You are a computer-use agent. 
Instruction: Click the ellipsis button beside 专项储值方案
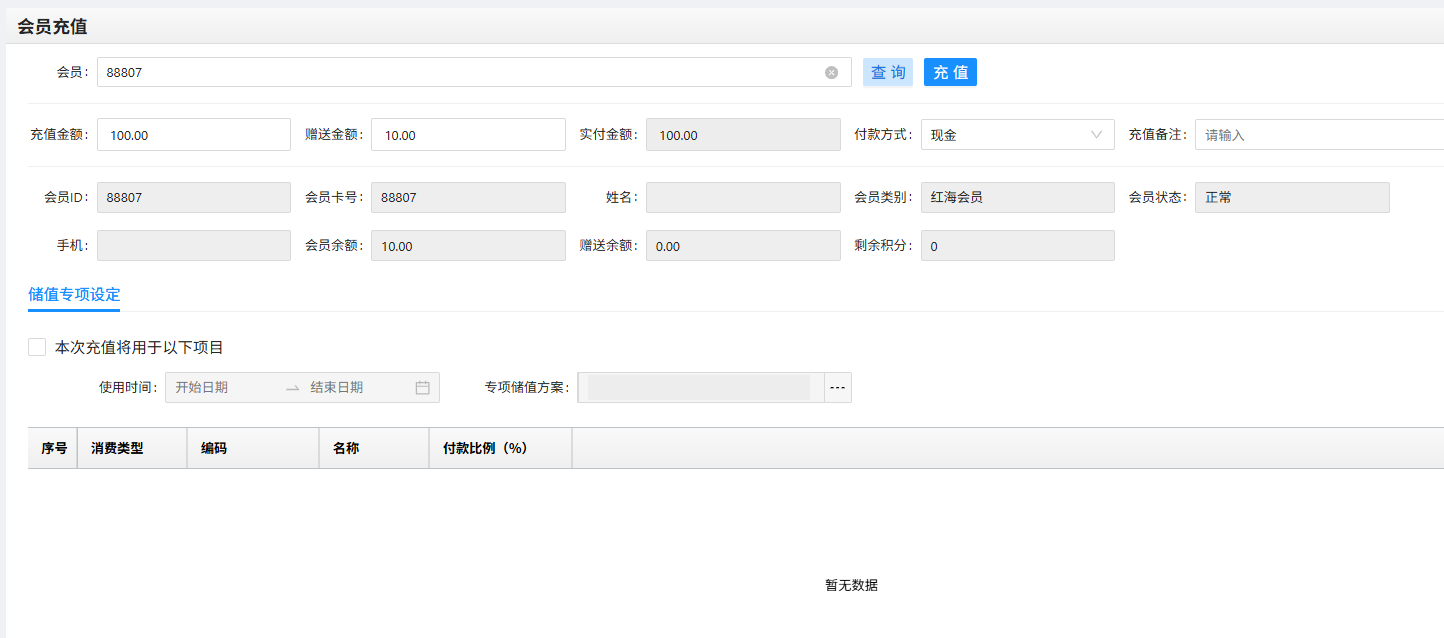point(837,388)
